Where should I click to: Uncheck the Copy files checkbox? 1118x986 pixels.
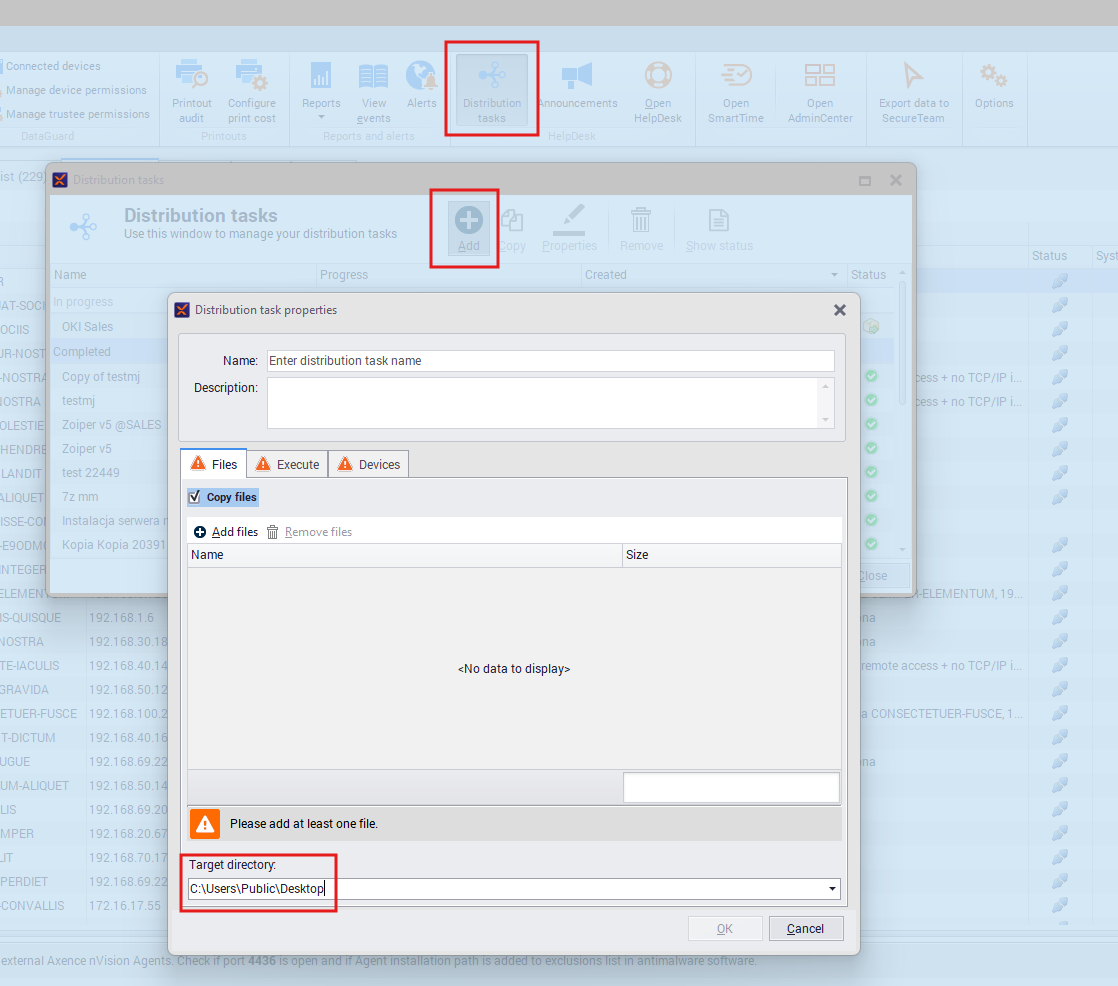coord(195,497)
